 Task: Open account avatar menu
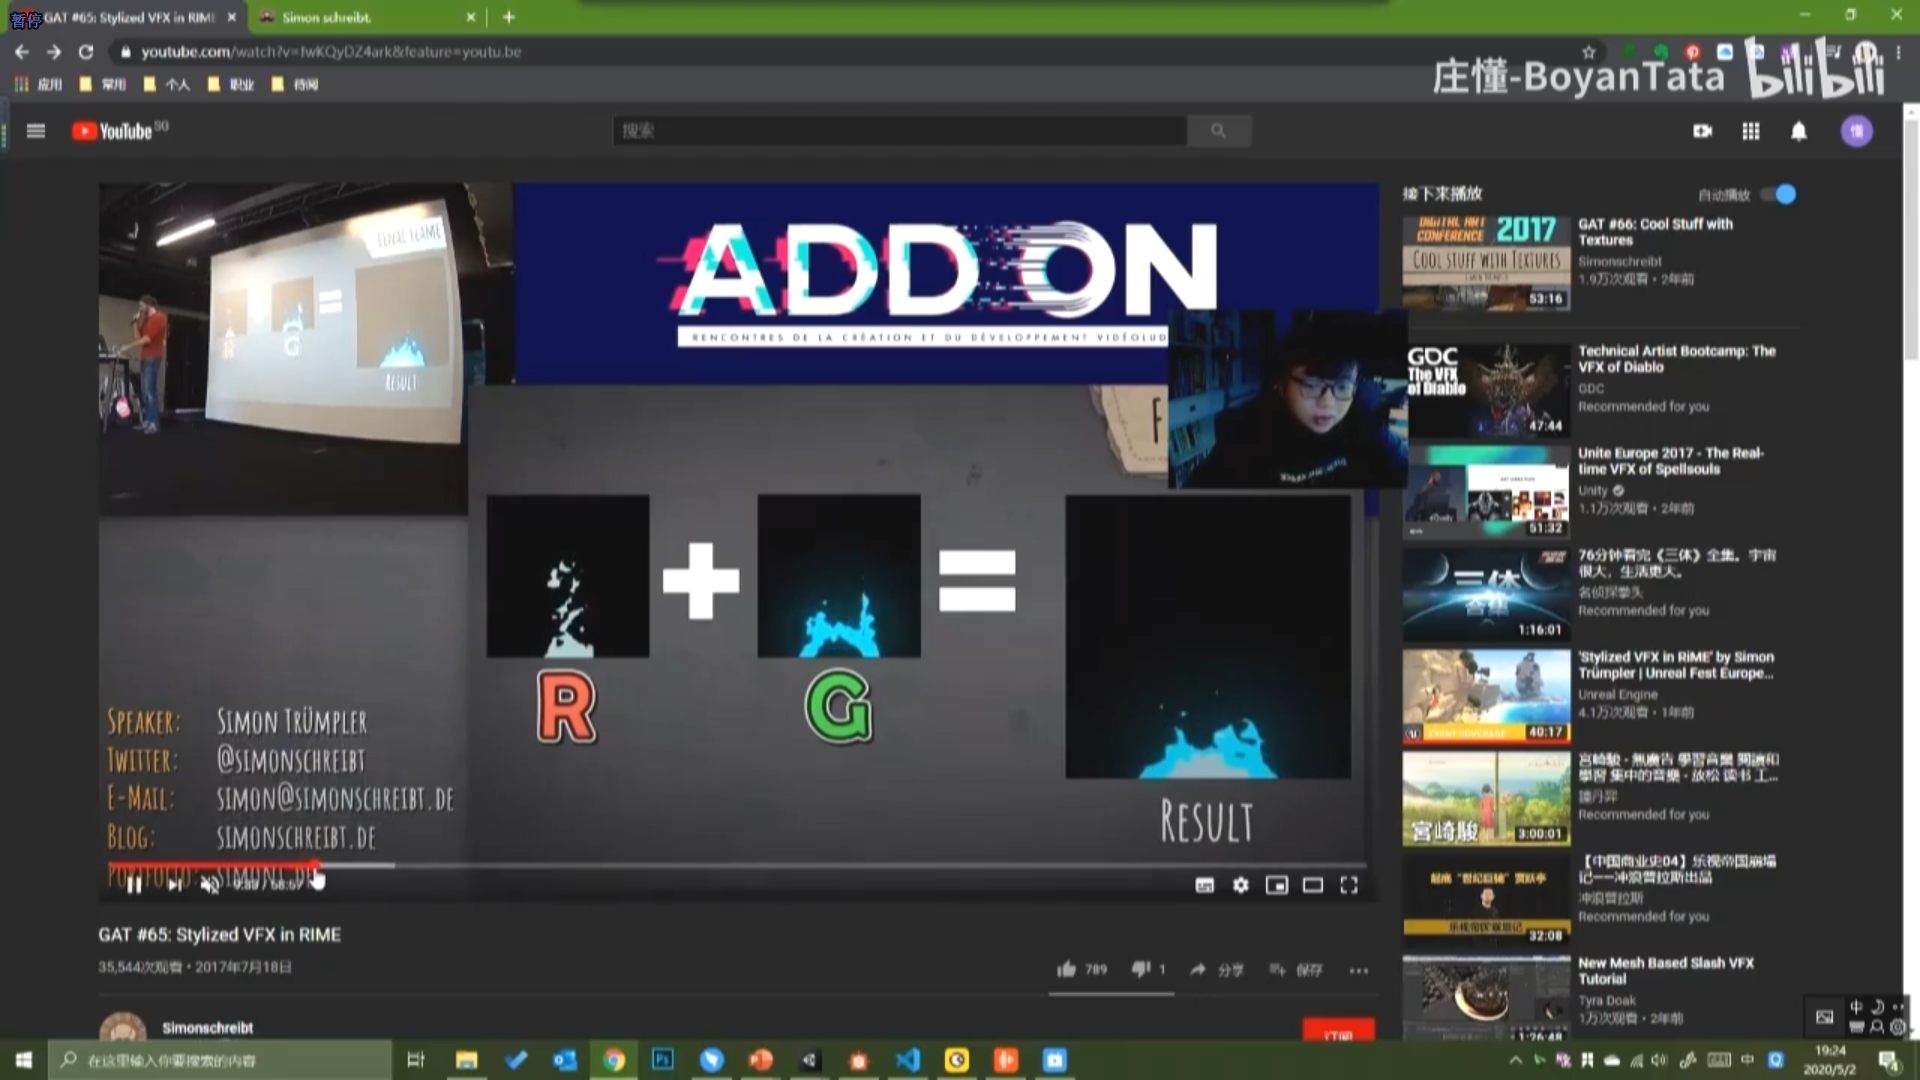coord(1857,131)
